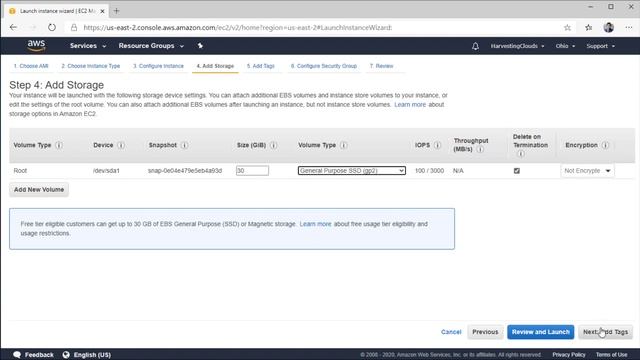Click Review and Launch button
The image size is (640, 360).
point(540,332)
